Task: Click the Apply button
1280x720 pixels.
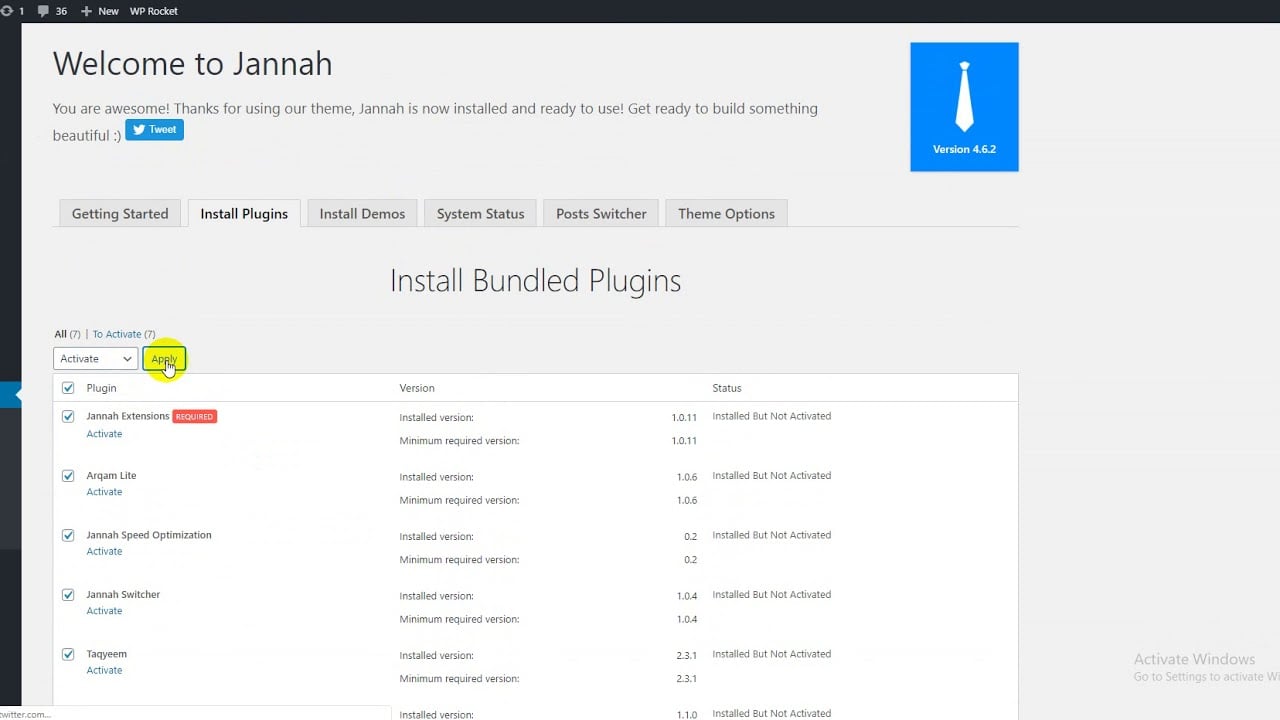Action: pos(164,359)
